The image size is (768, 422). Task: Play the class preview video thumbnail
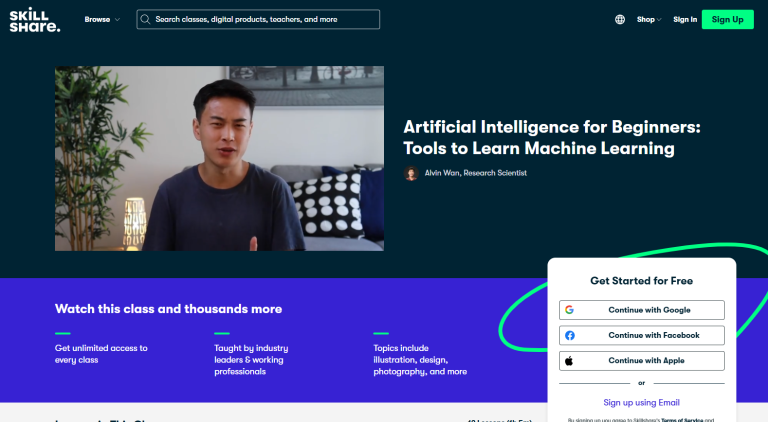219,159
